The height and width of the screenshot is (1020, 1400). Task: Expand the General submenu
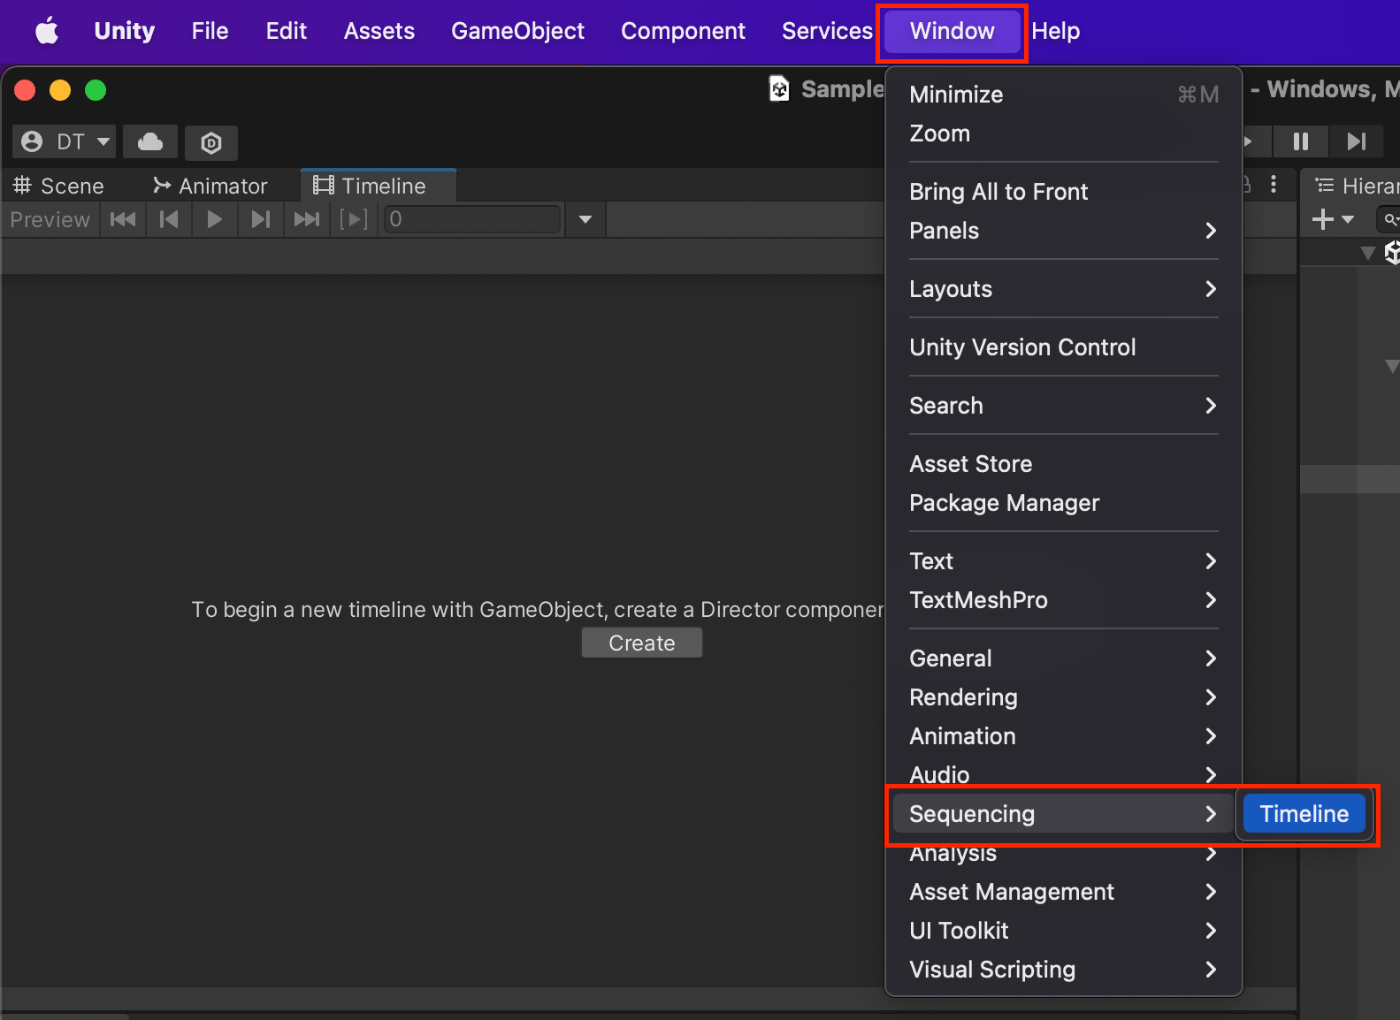[1064, 658]
